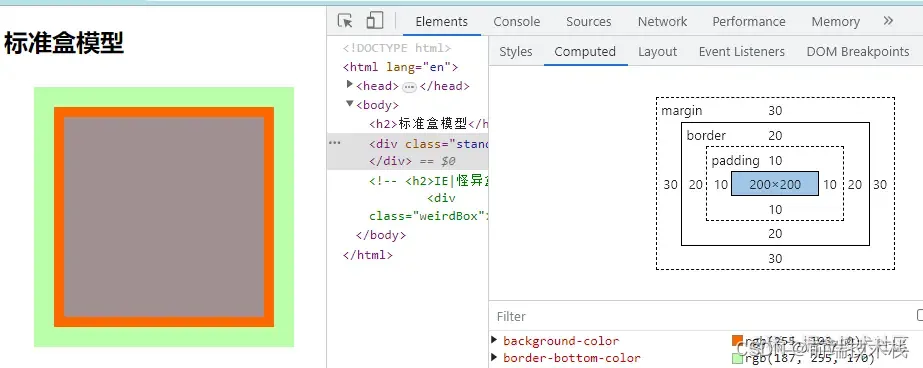
Task: Click the margin label in box model
Action: point(682,111)
